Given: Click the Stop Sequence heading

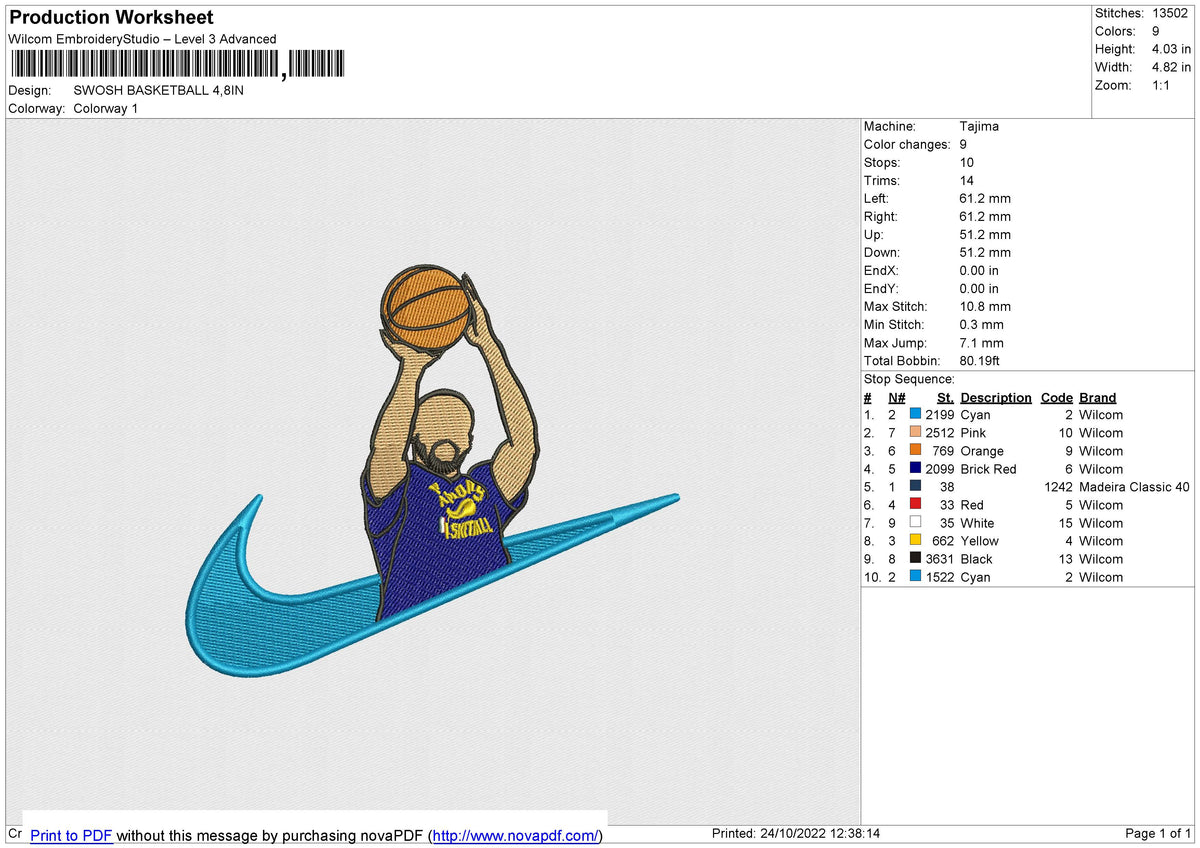Looking at the screenshot, I should 909,379.
